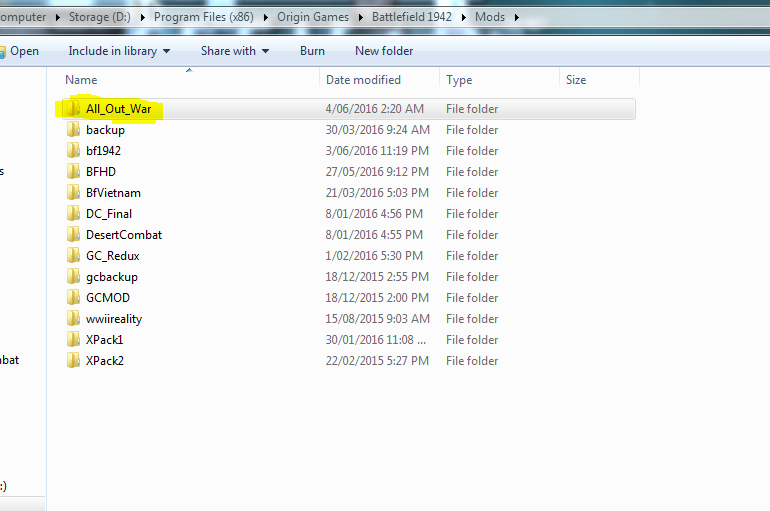Create a New folder

[384, 51]
